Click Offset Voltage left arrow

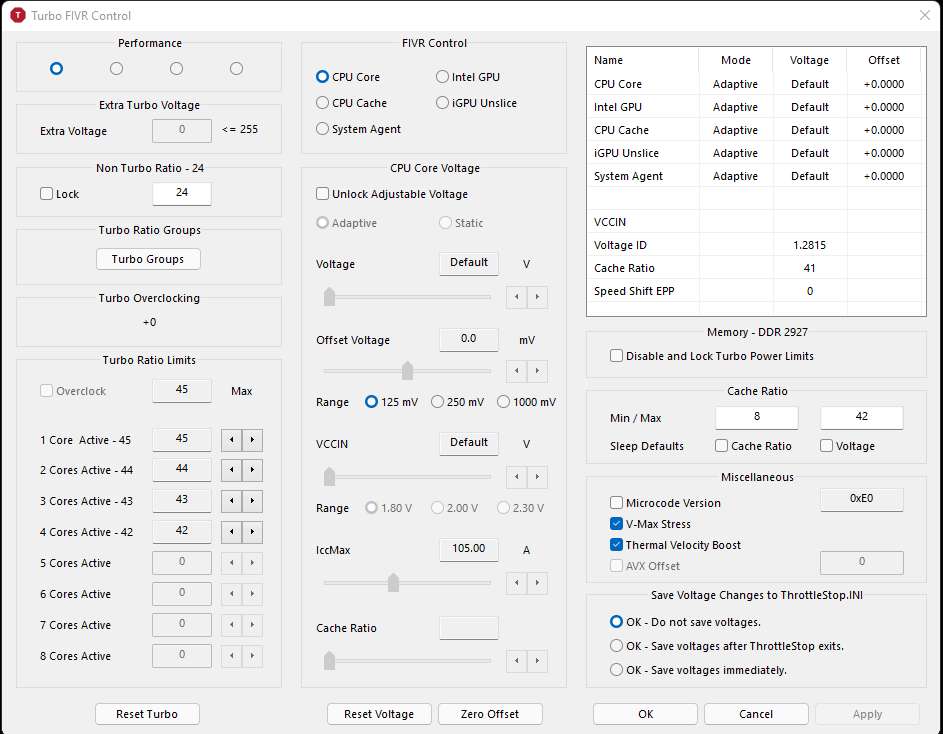pos(516,371)
